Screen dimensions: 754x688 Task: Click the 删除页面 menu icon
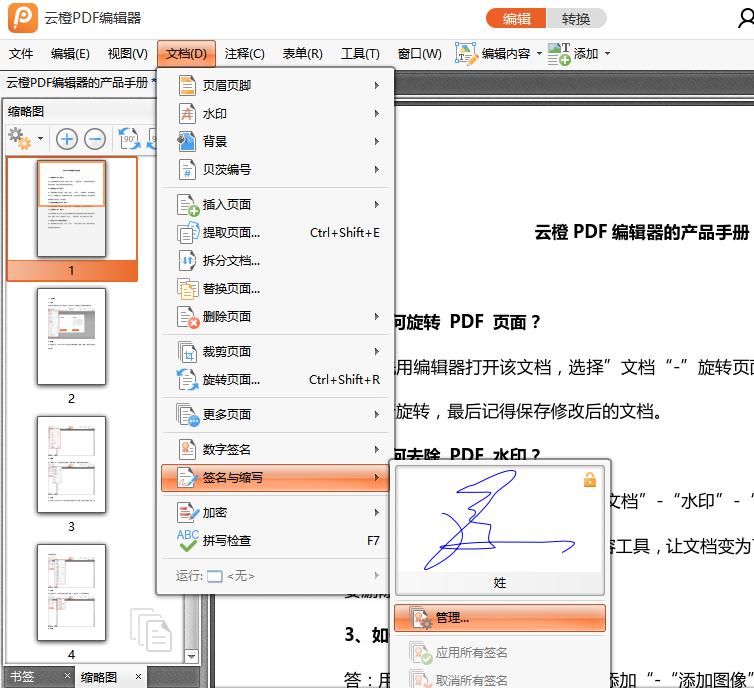click(188, 317)
